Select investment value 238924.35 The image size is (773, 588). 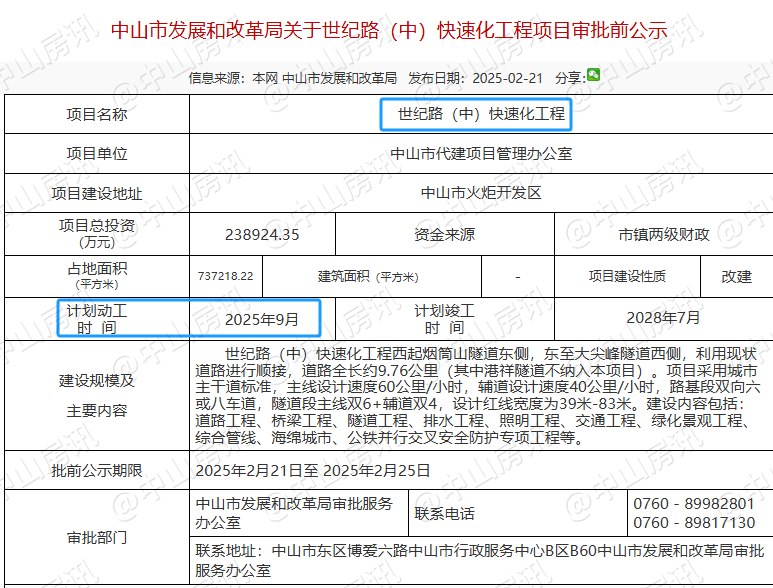point(262,235)
